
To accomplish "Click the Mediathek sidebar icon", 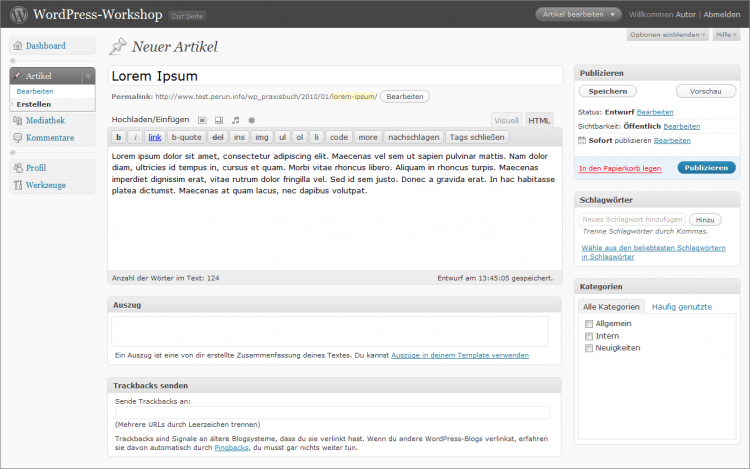I will pyautogui.click(x=18, y=120).
